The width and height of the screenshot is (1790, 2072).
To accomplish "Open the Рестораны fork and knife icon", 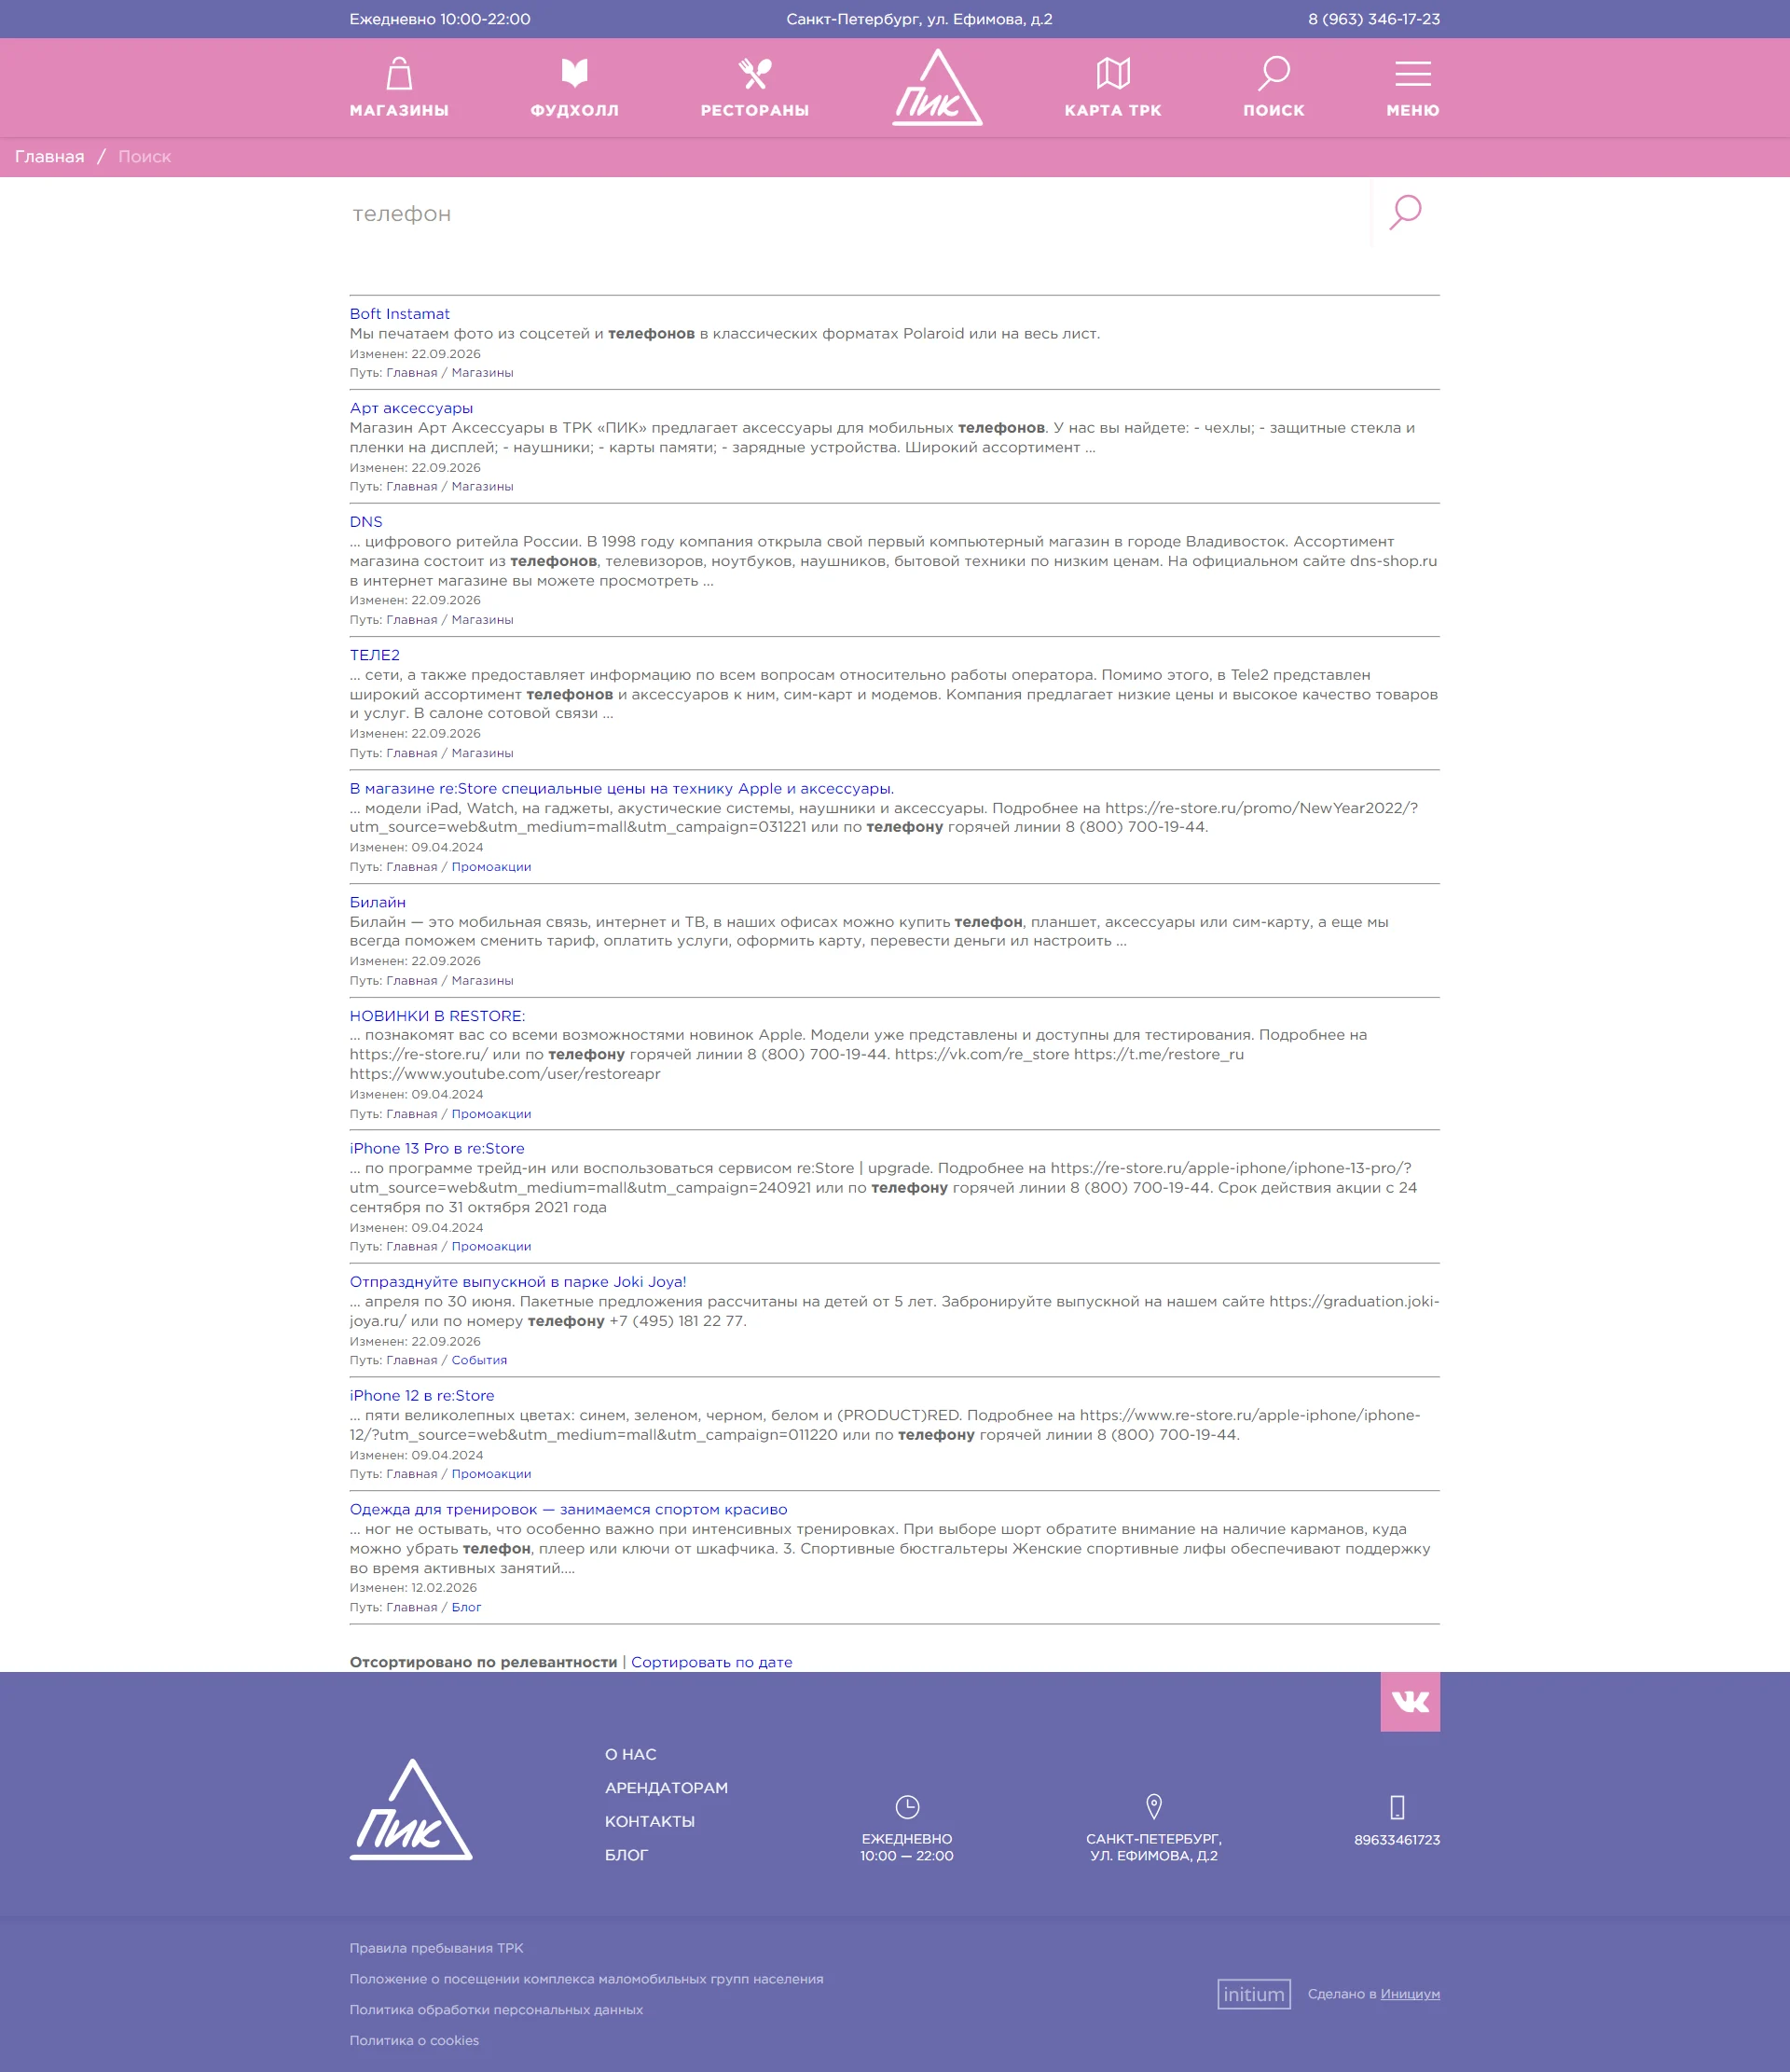I will click(755, 73).
